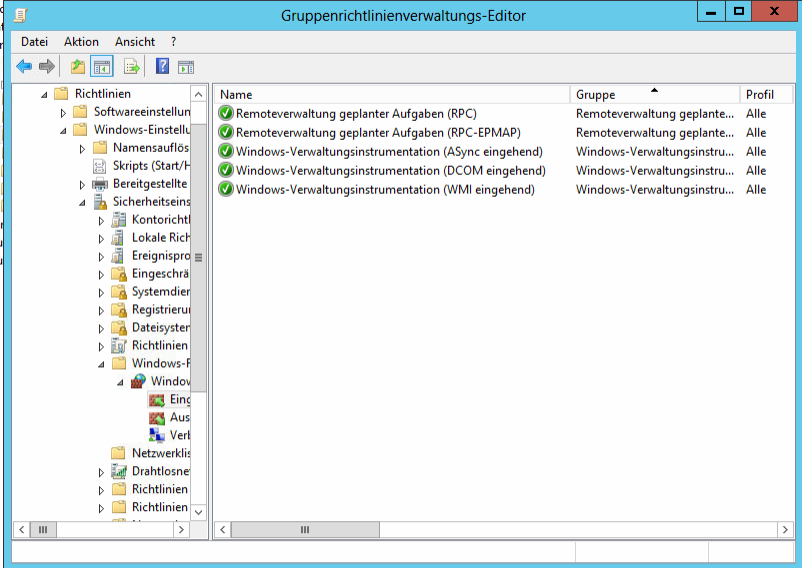802x568 pixels.
Task: Open Help via the blue question mark icon
Action: click(162, 67)
